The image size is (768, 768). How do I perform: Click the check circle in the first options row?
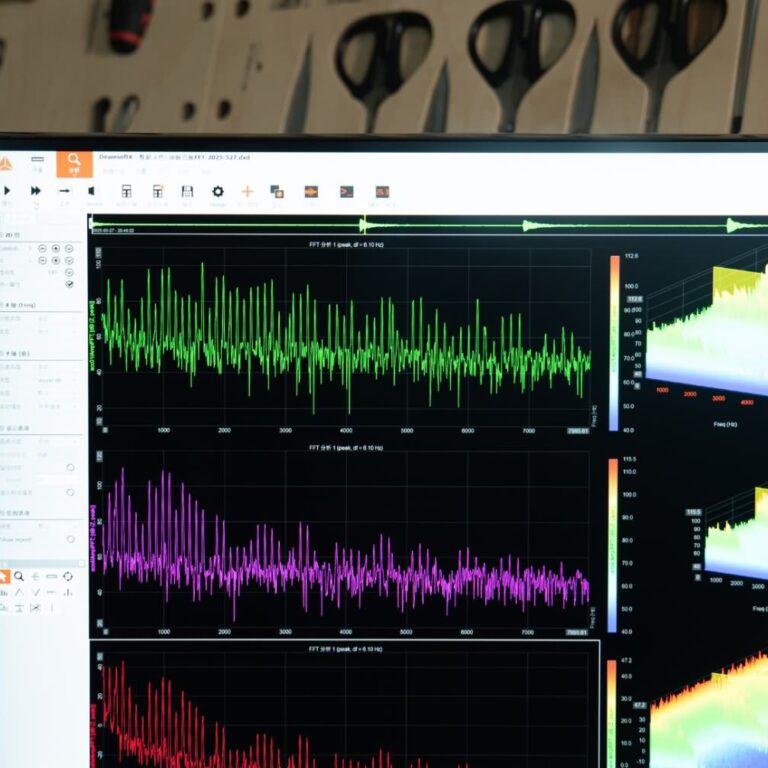coord(69,249)
